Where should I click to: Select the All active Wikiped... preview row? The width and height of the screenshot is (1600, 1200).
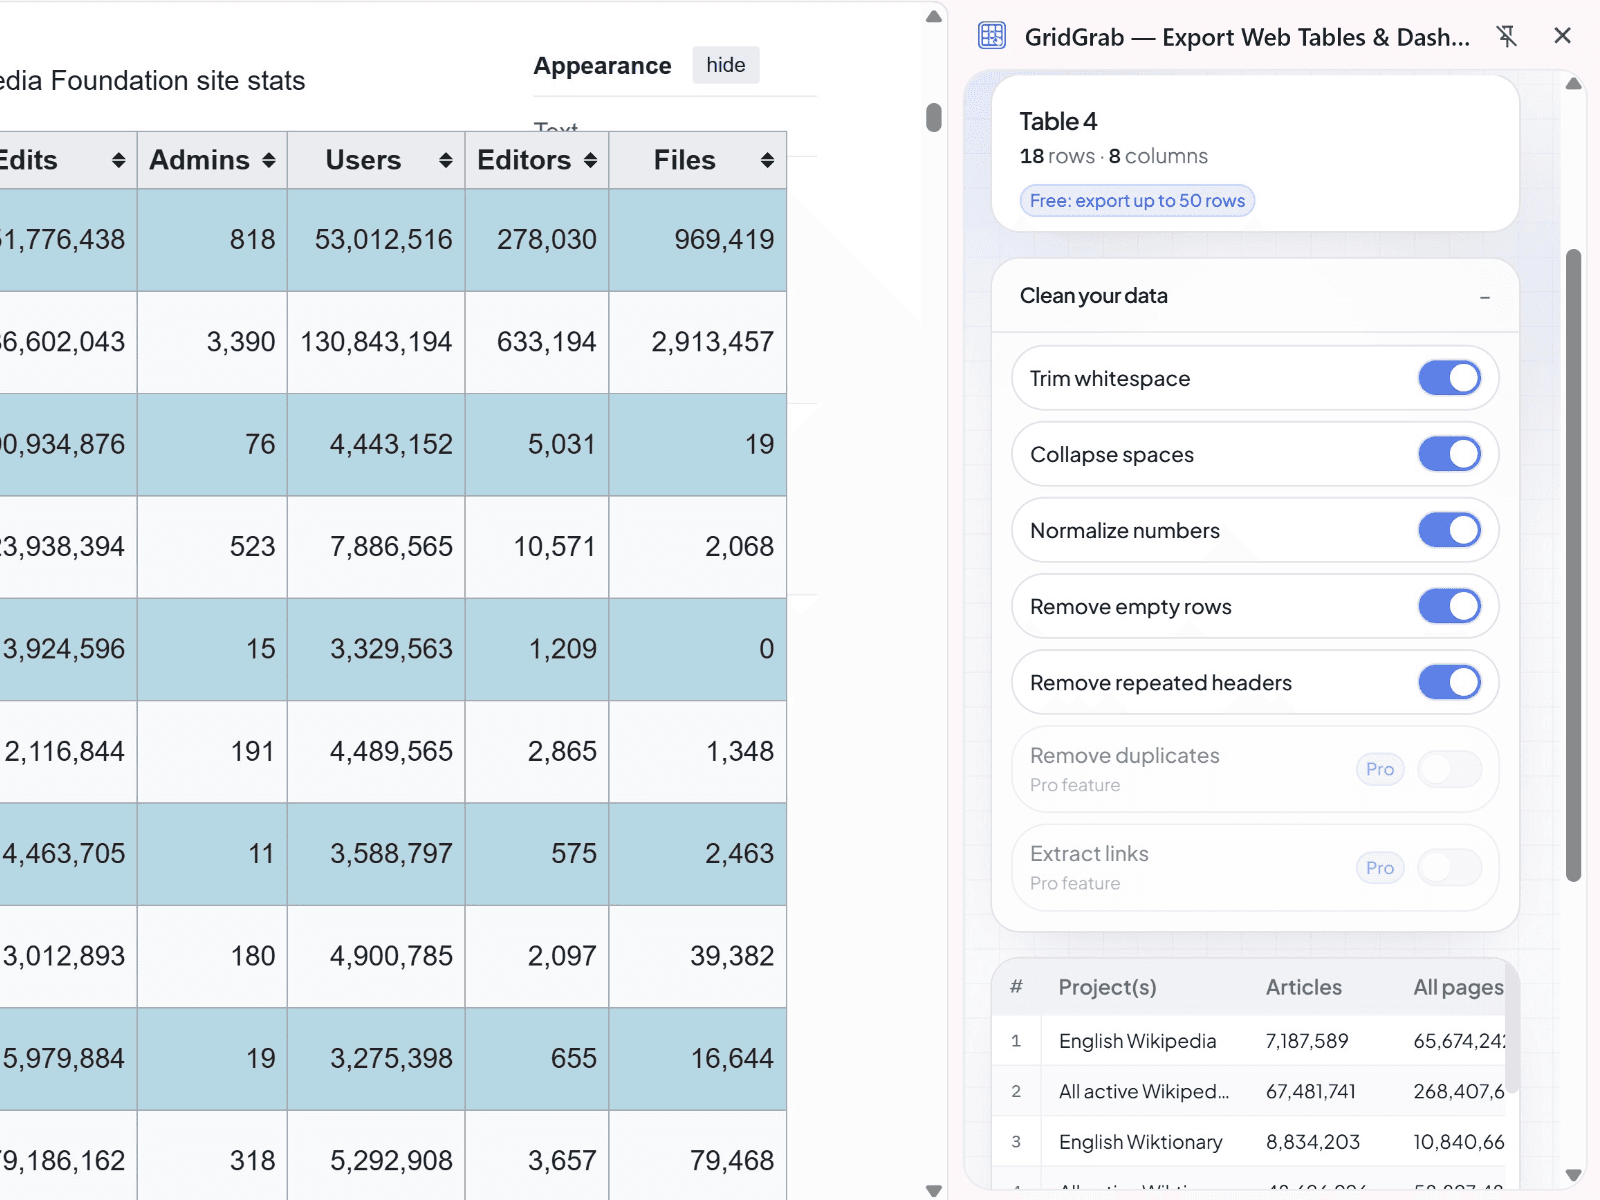[x=1250, y=1091]
